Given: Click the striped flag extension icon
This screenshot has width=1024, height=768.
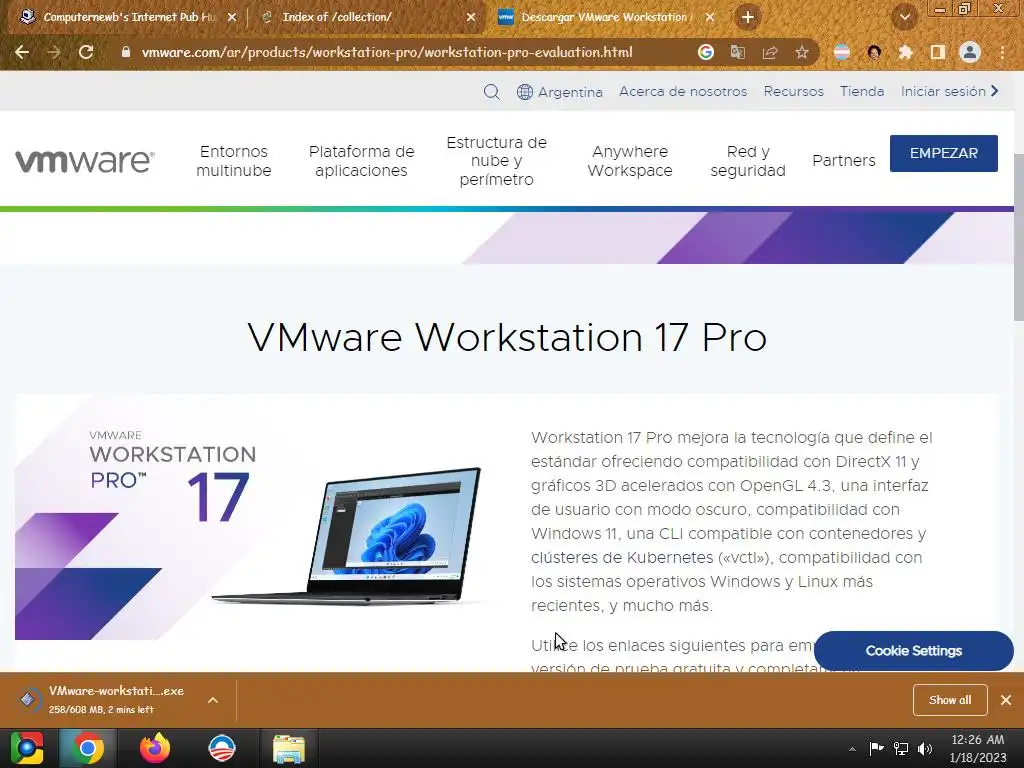Looking at the screenshot, I should 842,52.
